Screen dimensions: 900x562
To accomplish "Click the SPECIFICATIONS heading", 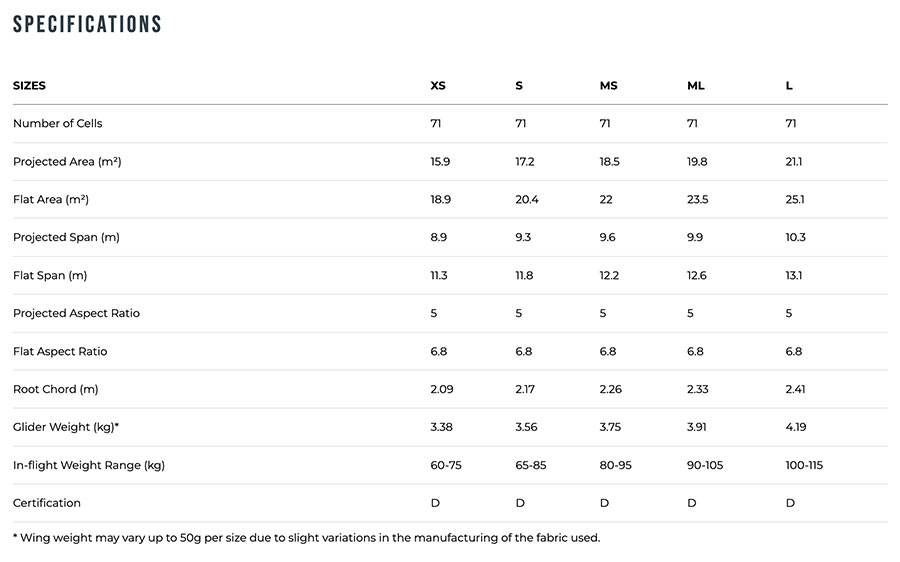I will (87, 24).
